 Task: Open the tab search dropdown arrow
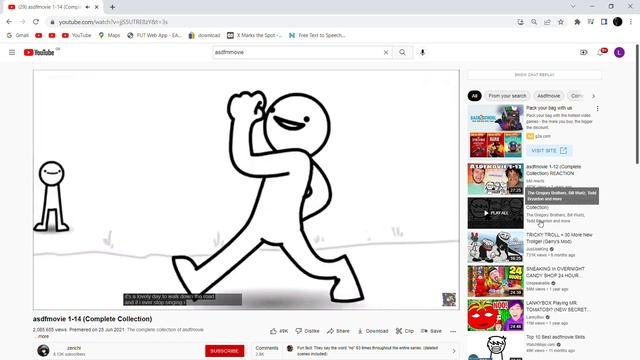573,7
